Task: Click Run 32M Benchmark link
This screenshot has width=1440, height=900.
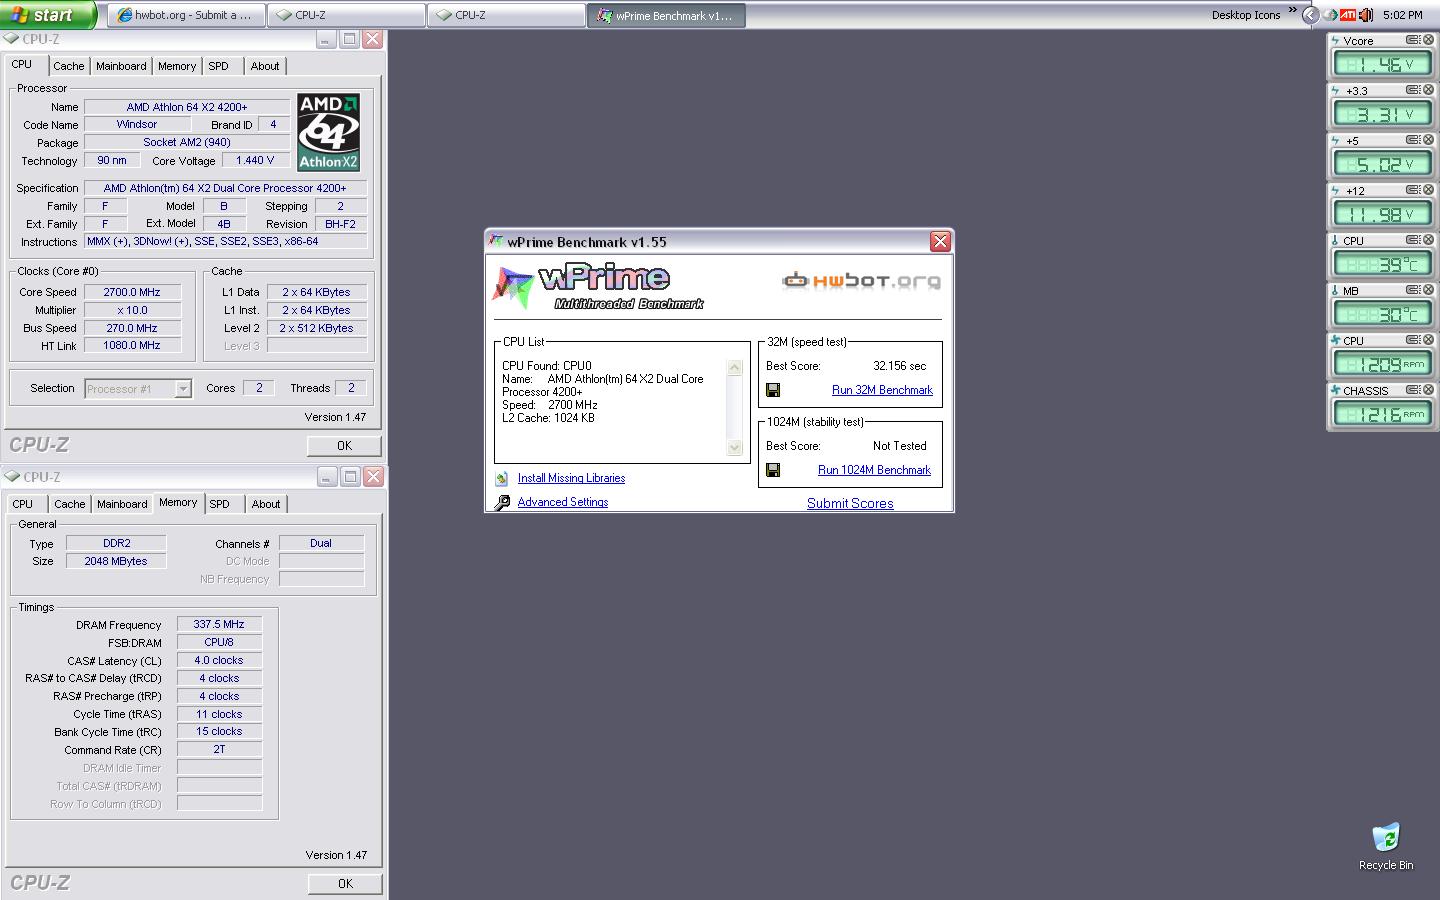Action: [882, 390]
